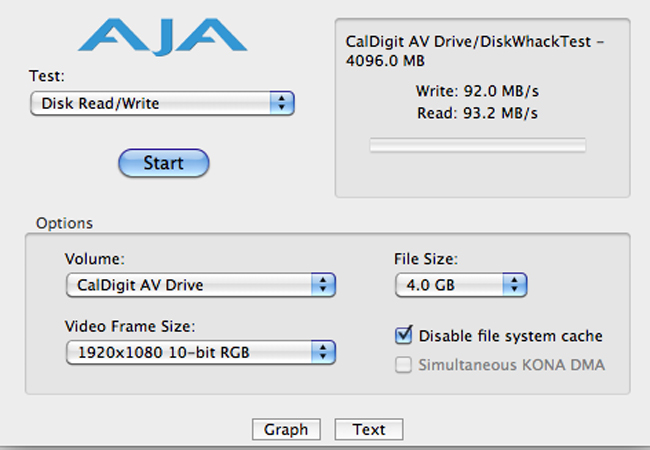
Task: Click the Test dropdown's blue stepper arrows
Action: coord(282,103)
